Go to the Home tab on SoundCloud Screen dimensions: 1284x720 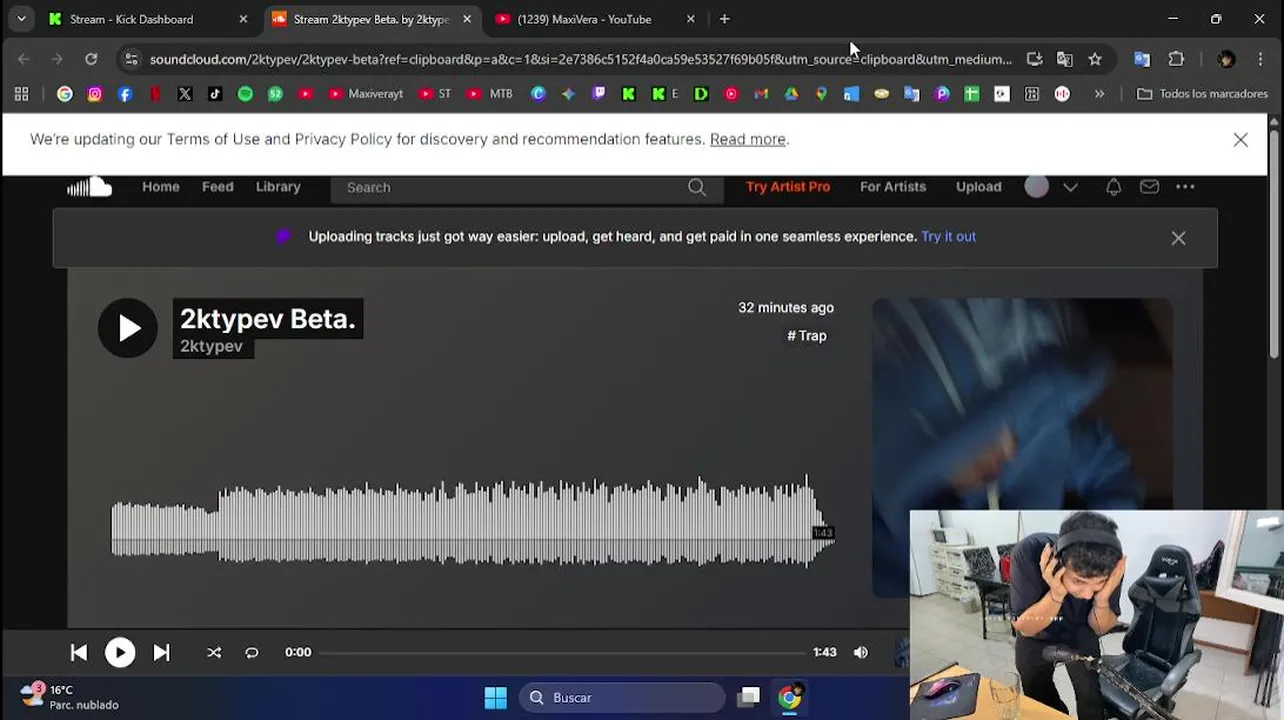tap(161, 187)
